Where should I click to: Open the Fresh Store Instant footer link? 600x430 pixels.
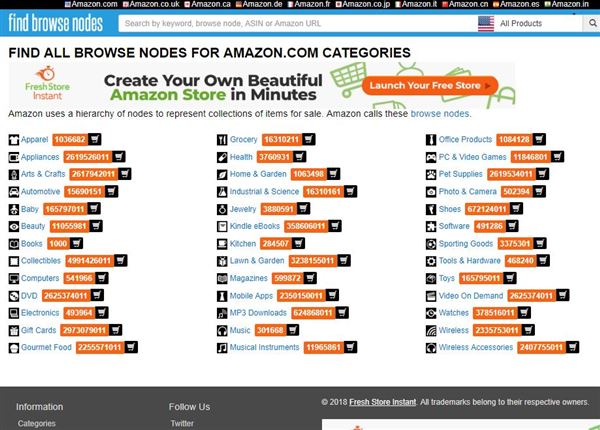382,402
